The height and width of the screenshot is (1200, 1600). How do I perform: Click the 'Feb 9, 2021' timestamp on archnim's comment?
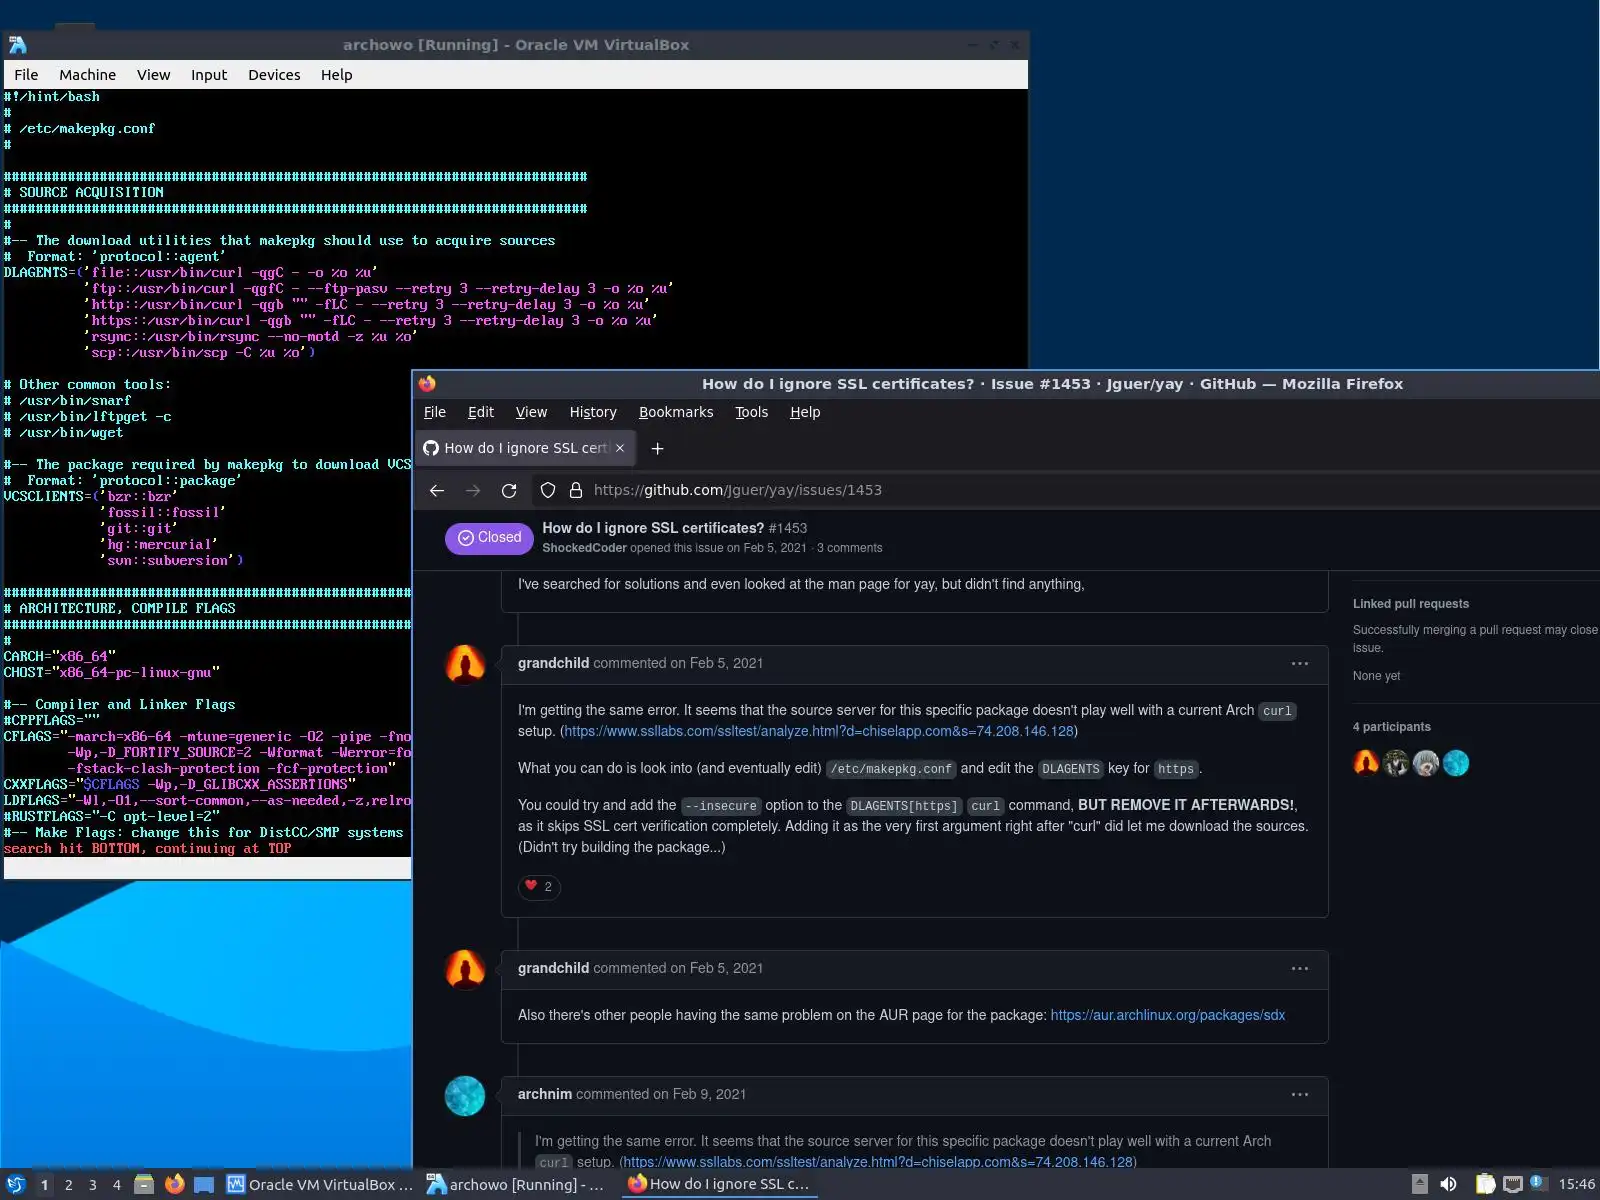click(709, 1094)
